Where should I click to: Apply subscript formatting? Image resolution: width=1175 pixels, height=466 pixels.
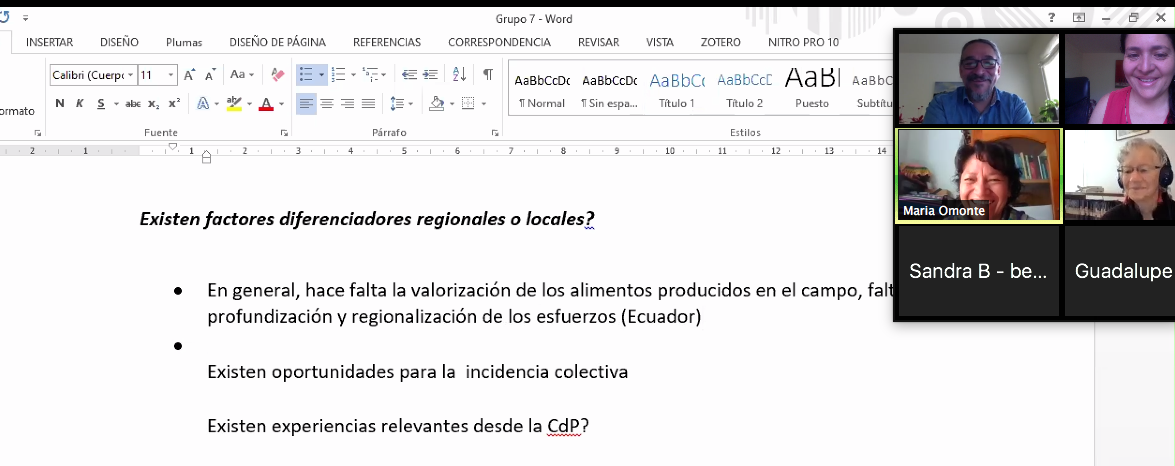tap(154, 104)
